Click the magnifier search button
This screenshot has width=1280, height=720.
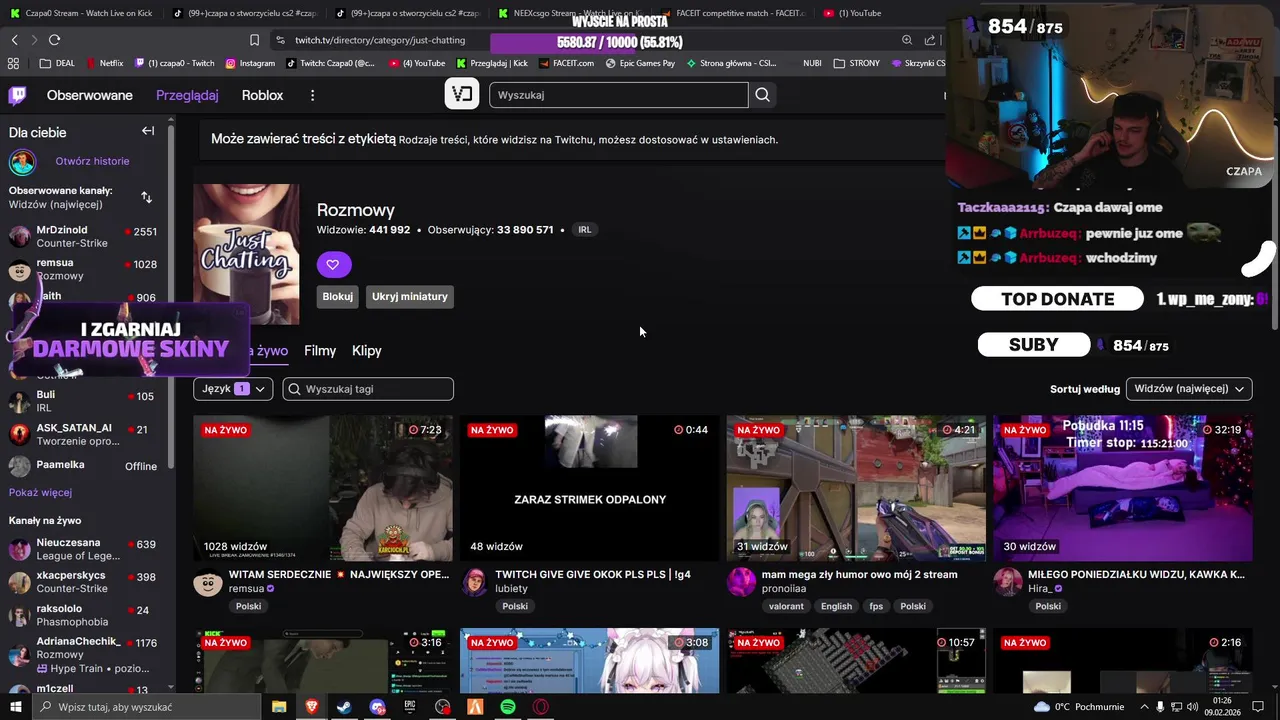(x=763, y=95)
